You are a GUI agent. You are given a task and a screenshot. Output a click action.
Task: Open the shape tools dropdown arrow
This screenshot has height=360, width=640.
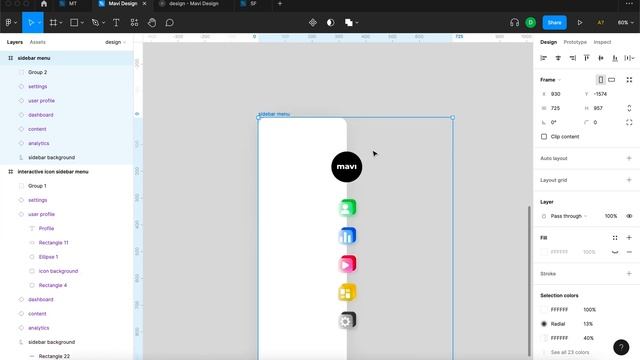point(82,23)
